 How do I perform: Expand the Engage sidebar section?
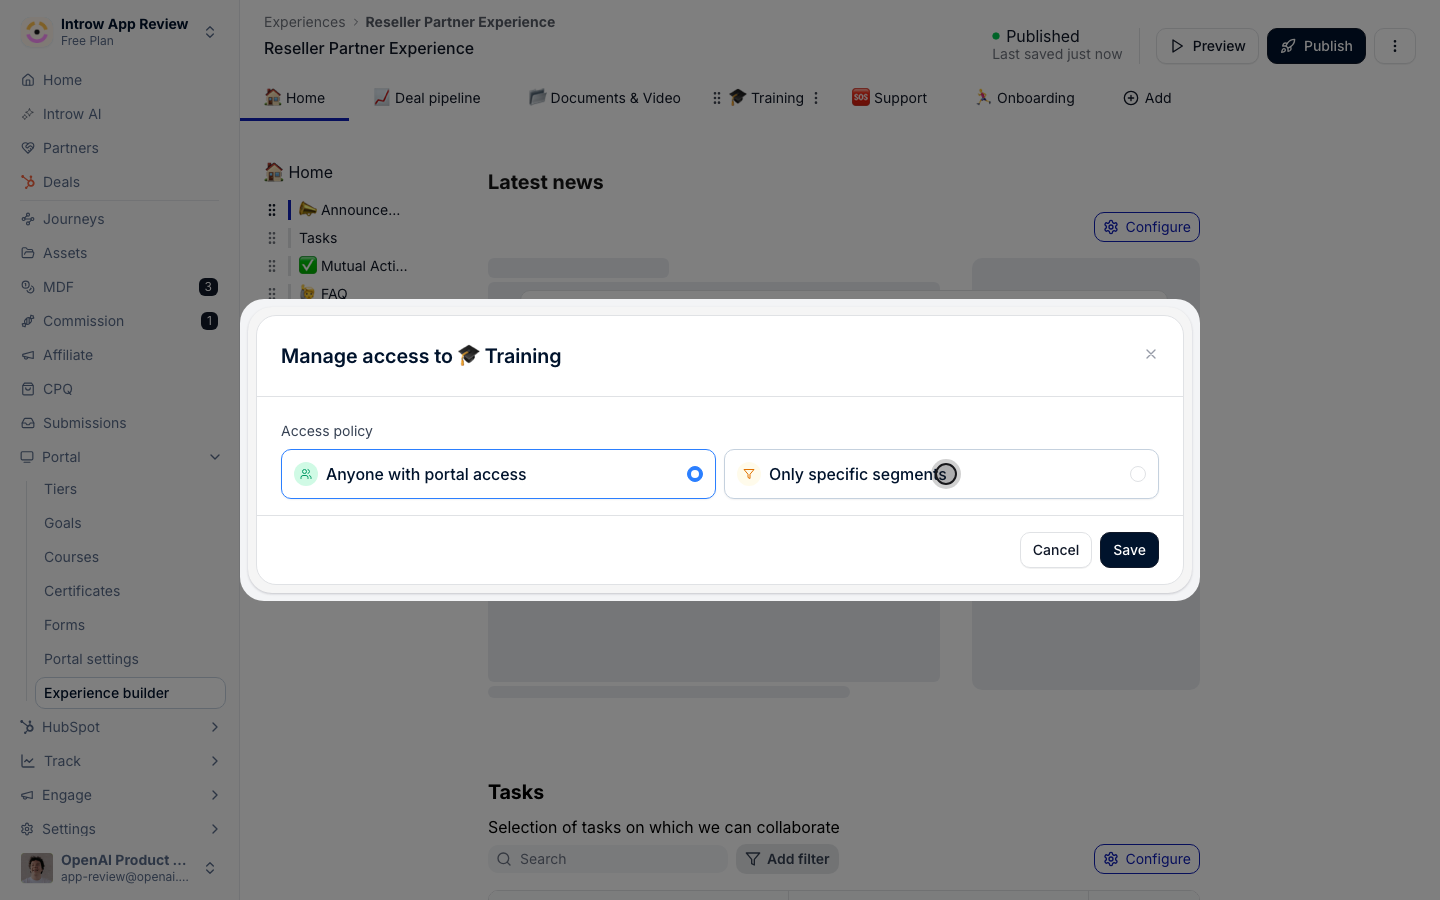[x=215, y=795]
